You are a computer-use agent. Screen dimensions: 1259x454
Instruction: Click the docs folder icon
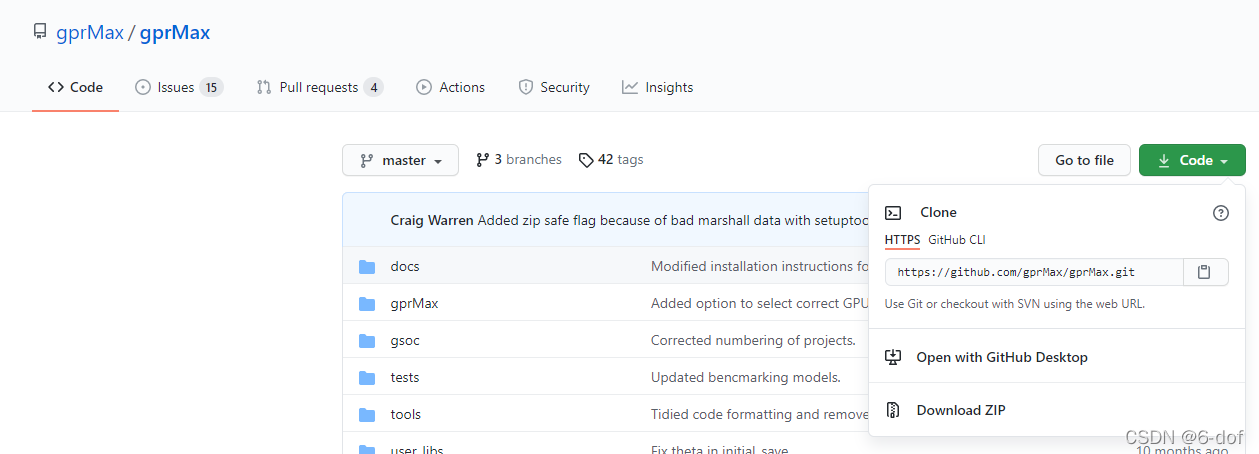[367, 267]
